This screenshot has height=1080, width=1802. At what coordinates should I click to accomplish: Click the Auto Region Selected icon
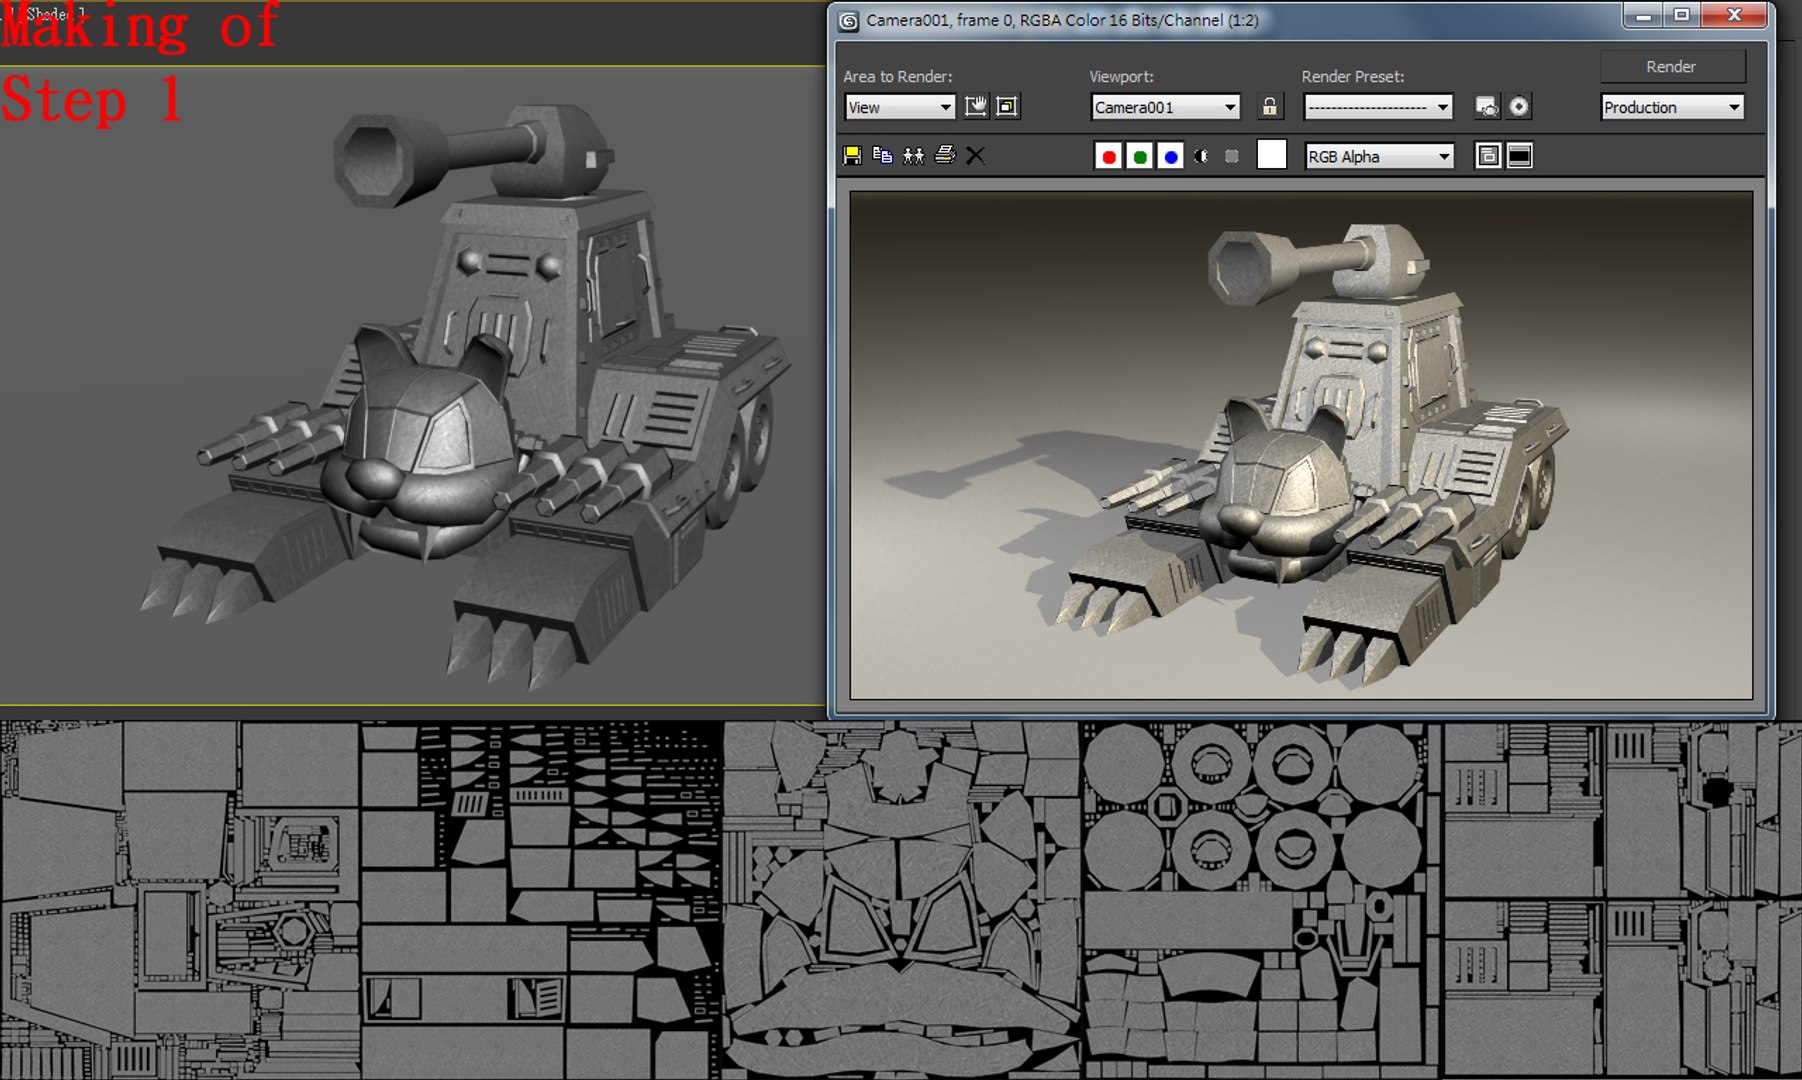point(1008,107)
